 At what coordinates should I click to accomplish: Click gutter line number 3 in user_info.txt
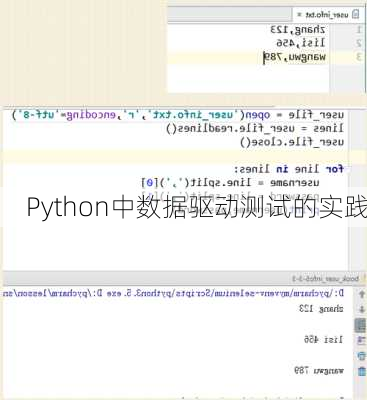tap(359, 57)
